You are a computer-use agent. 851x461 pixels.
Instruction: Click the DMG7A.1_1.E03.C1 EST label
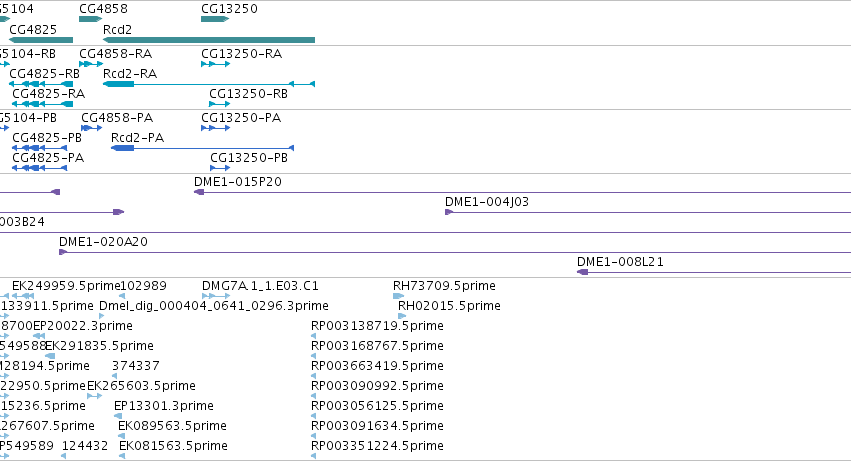260,286
